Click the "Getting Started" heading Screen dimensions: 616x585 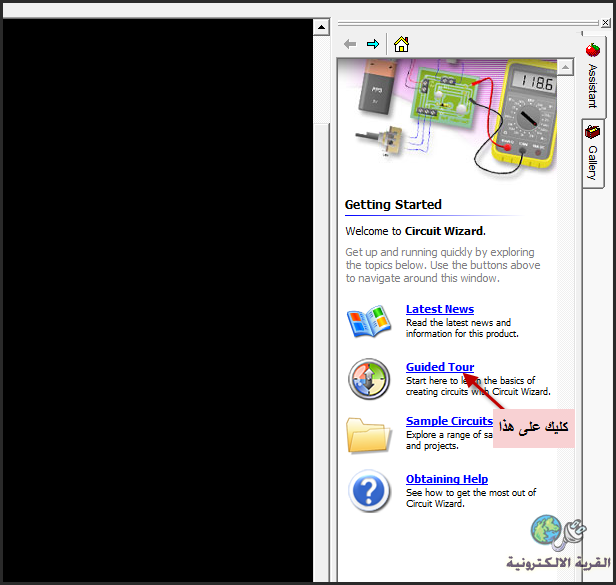pyautogui.click(x=393, y=205)
